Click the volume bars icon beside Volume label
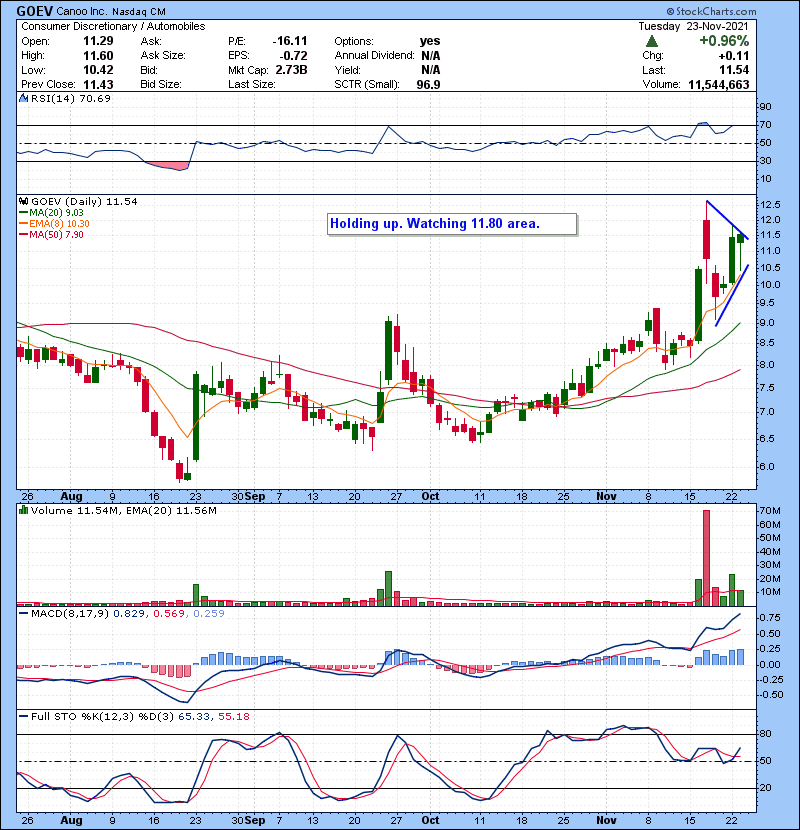The image size is (800, 830). 24,510
